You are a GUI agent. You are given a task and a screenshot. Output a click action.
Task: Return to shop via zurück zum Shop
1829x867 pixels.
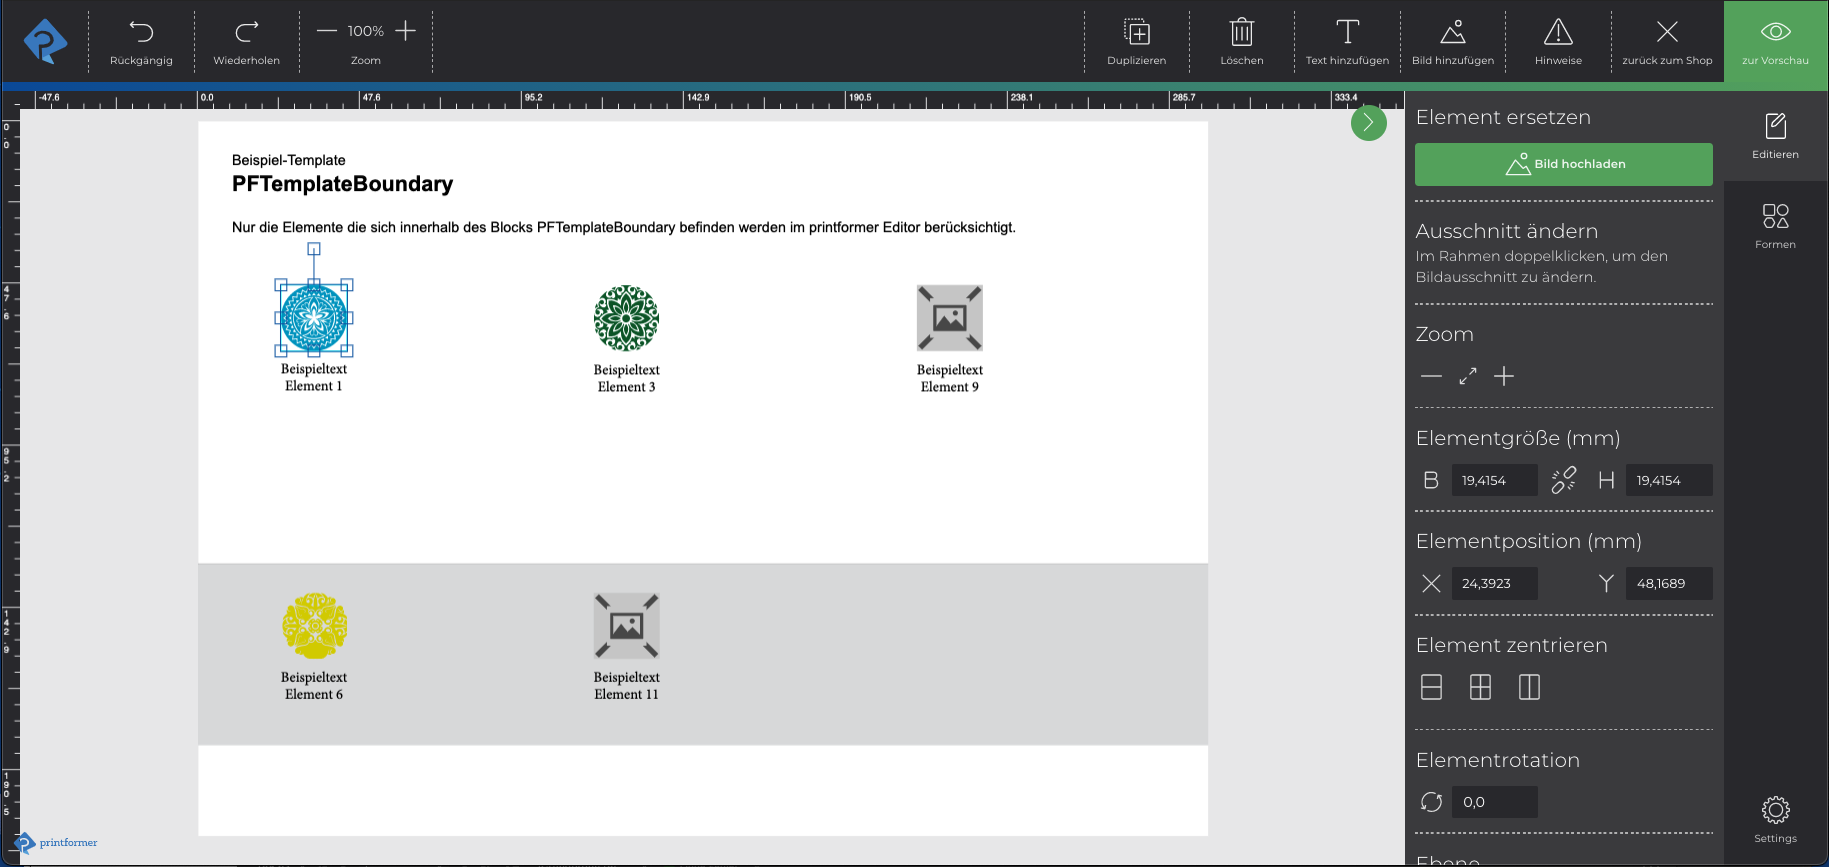(1667, 33)
